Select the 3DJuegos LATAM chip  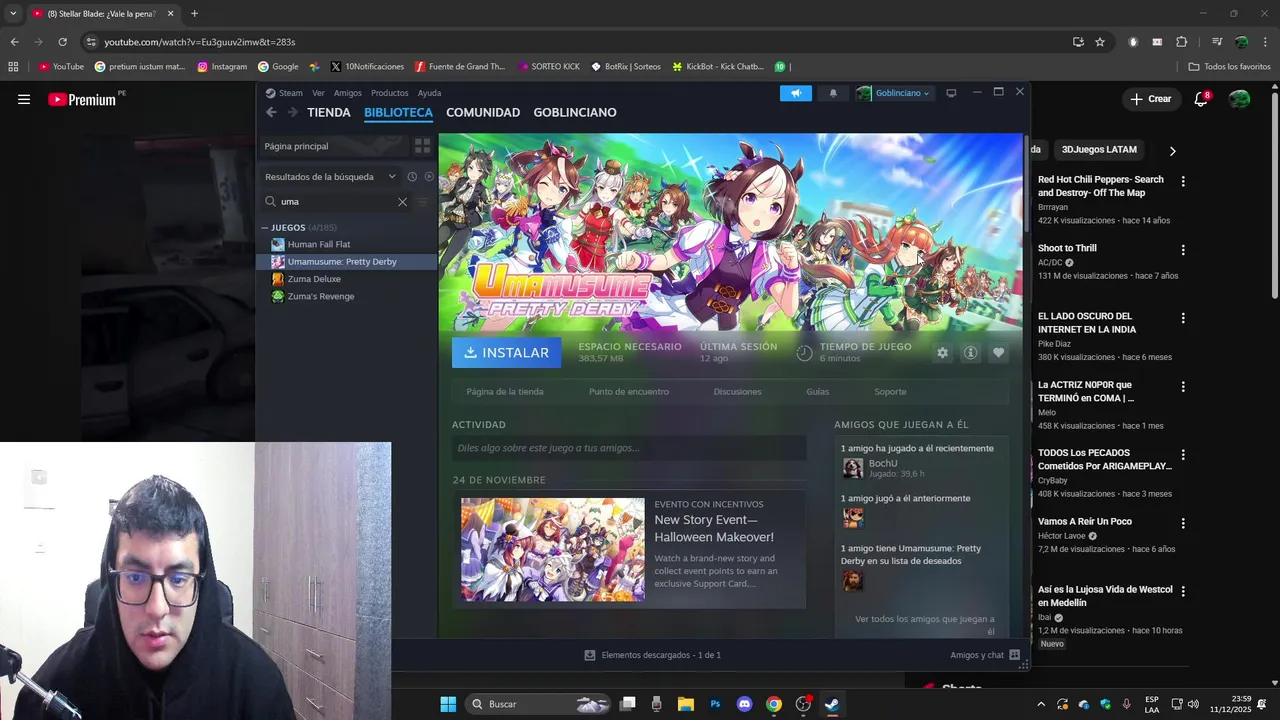tap(1099, 149)
